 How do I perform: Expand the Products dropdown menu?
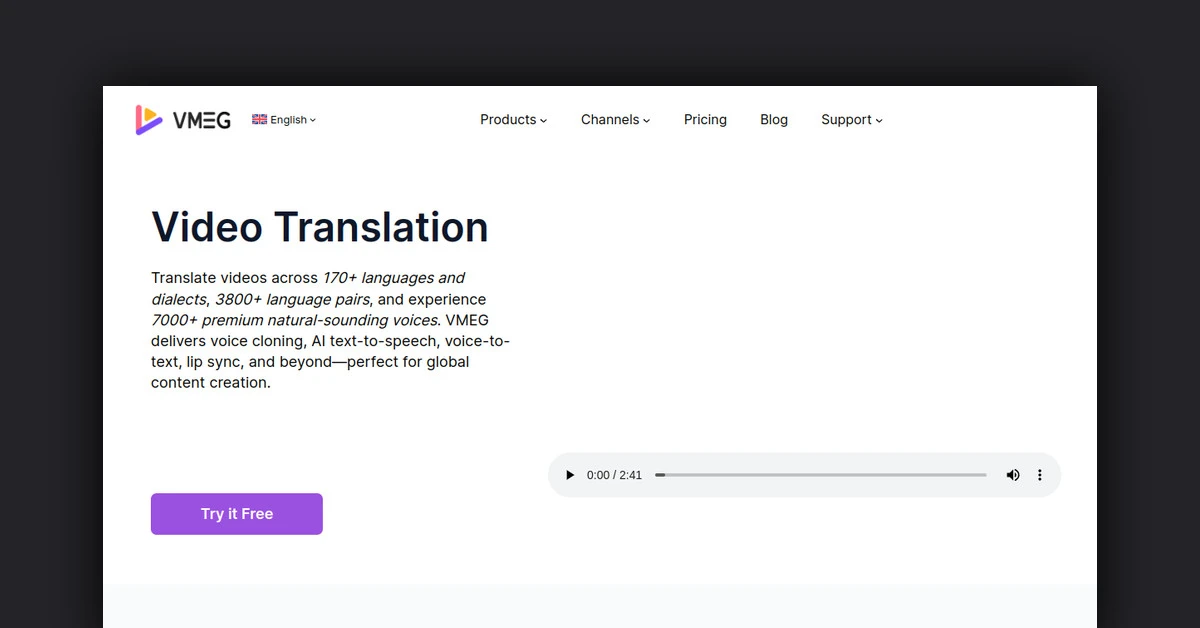513,119
